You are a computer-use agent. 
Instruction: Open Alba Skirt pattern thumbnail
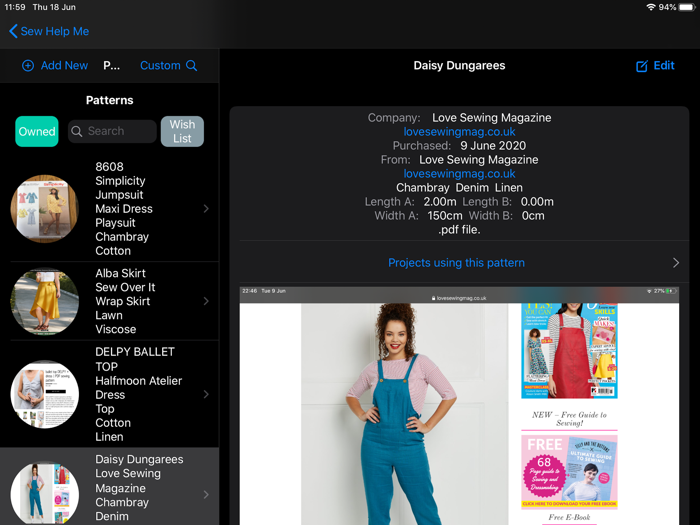[45, 301]
